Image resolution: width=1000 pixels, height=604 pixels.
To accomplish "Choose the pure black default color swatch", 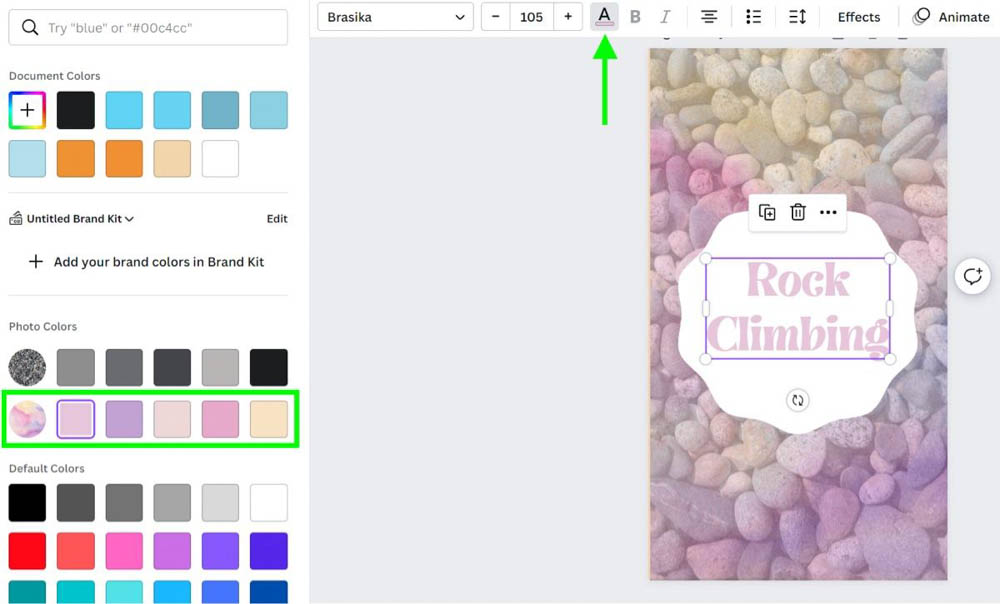I will 27,503.
